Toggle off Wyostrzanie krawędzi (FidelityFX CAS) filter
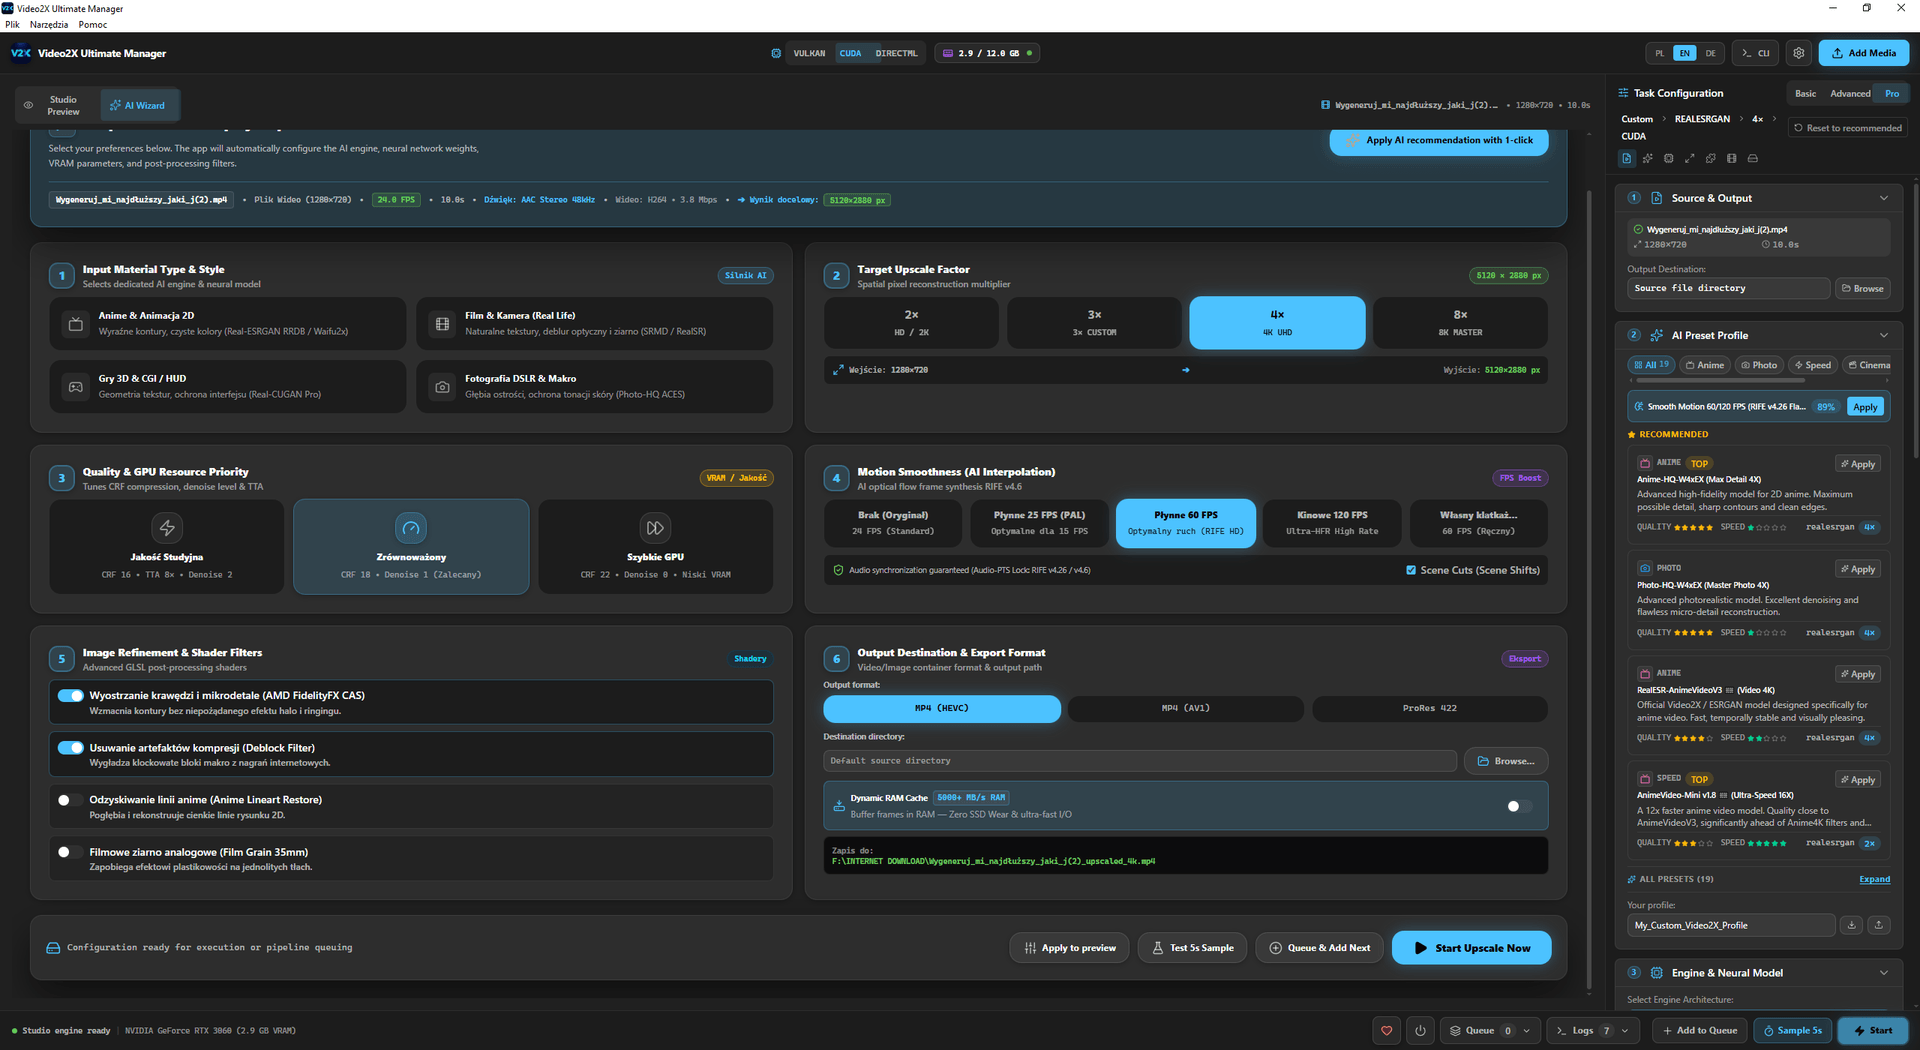This screenshot has width=1920, height=1050. click(x=70, y=696)
